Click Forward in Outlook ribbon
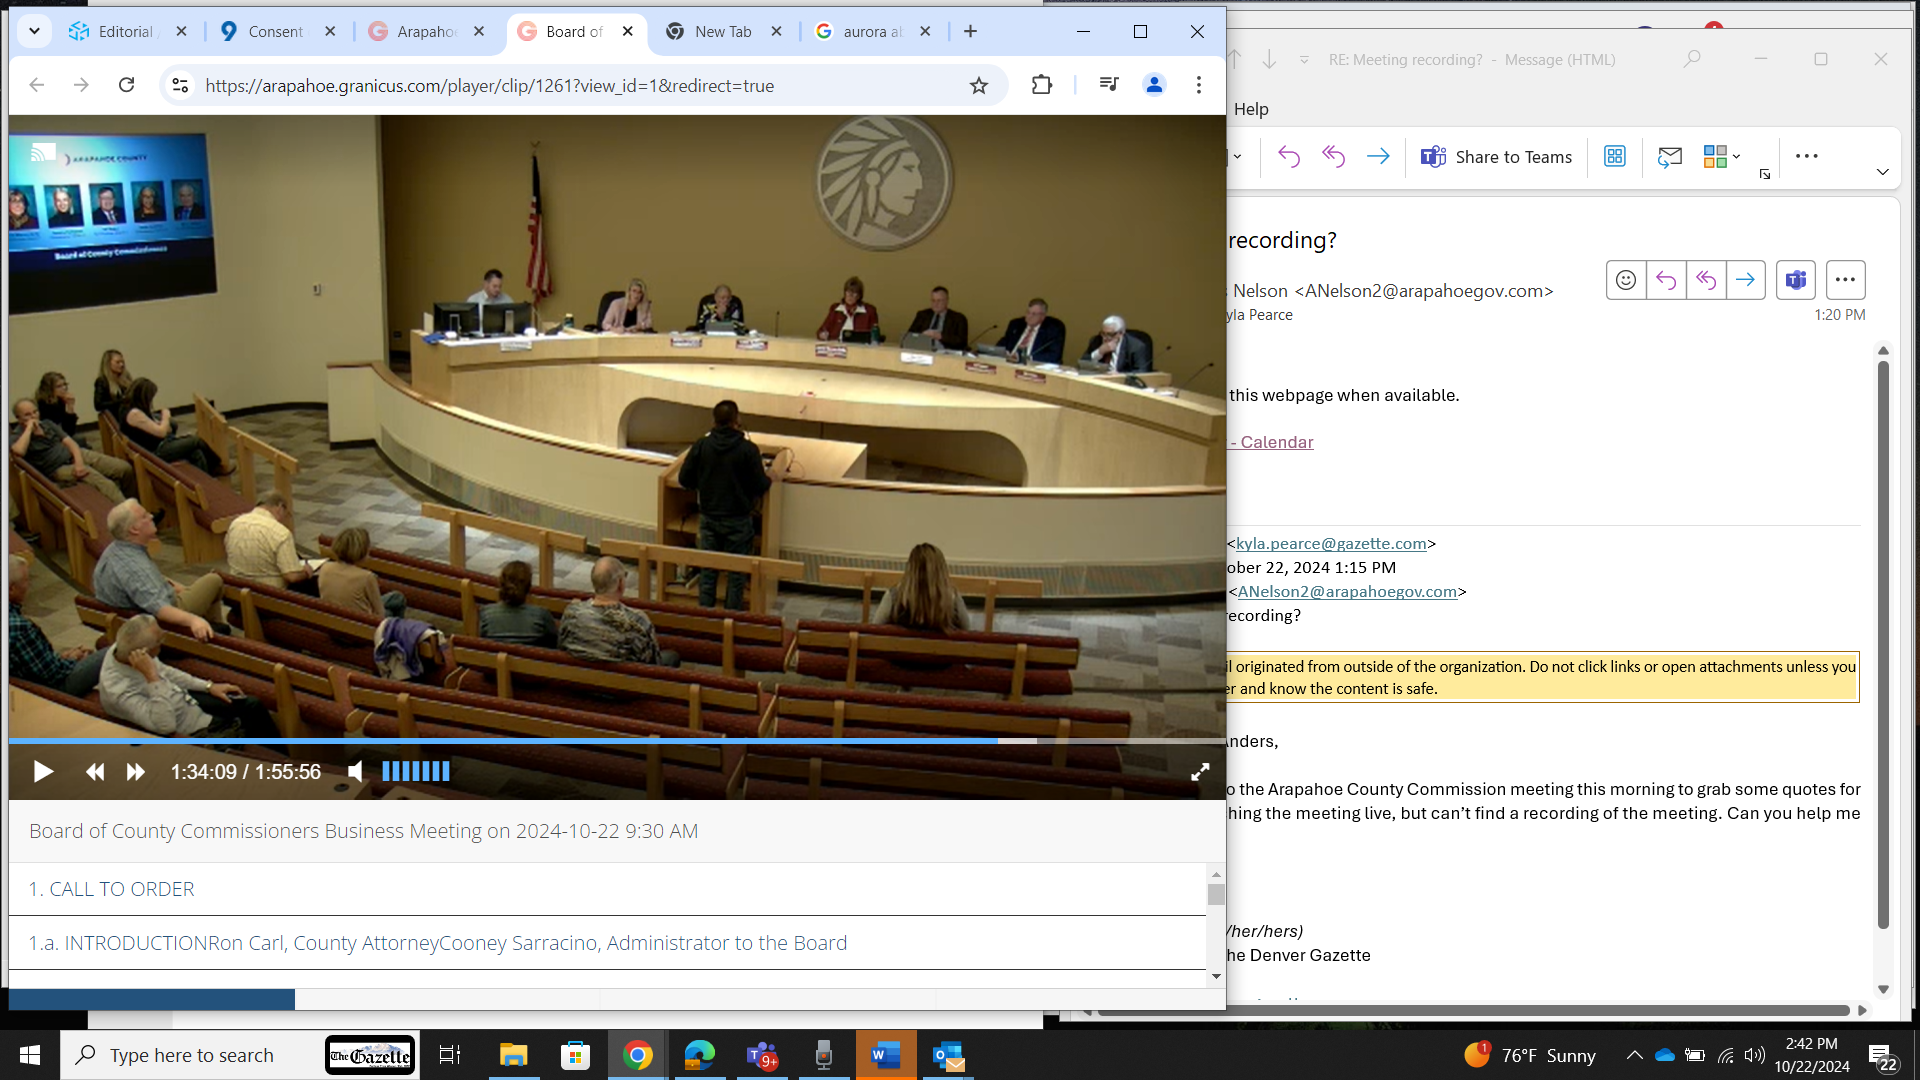The height and width of the screenshot is (1080, 1920). click(1378, 156)
